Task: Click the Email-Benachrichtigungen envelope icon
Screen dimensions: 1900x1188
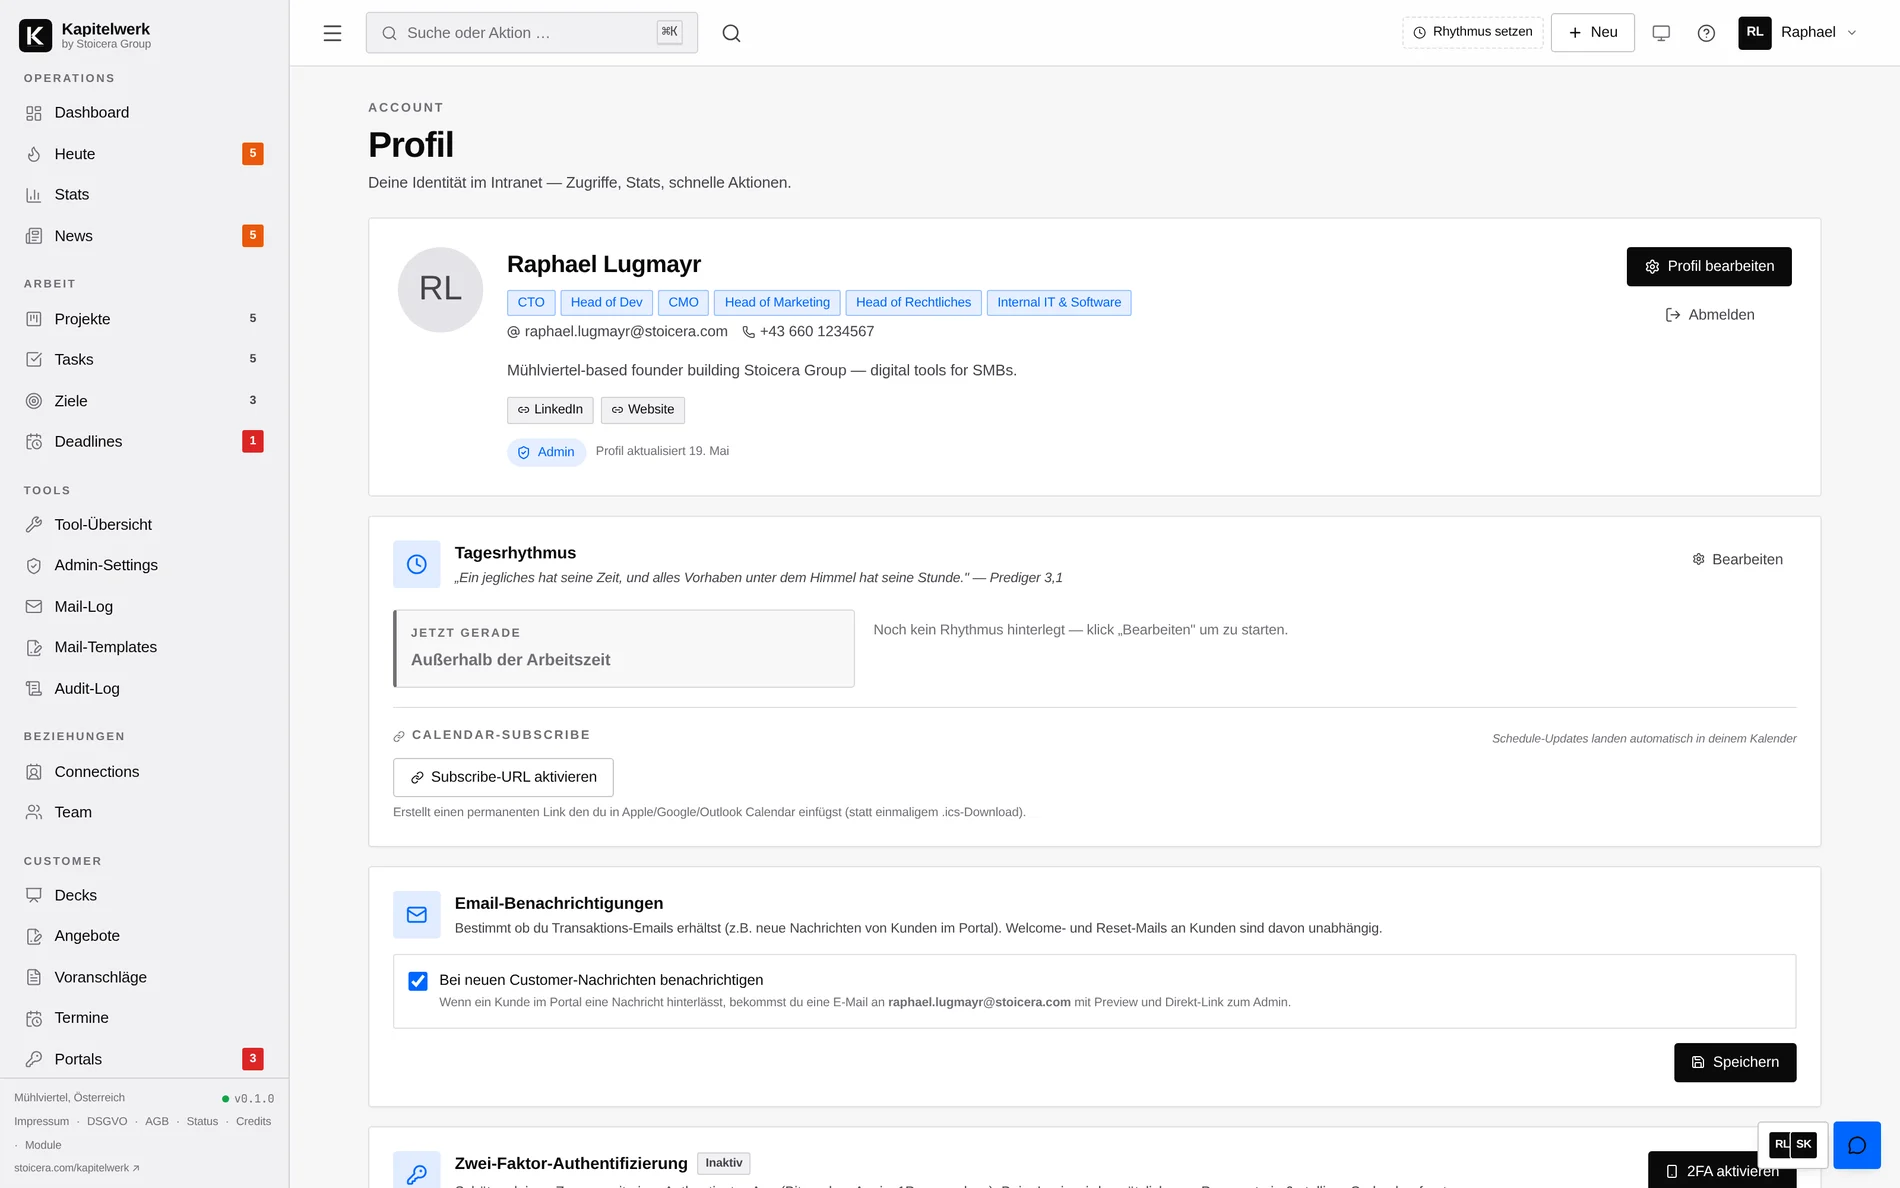Action: [417, 914]
